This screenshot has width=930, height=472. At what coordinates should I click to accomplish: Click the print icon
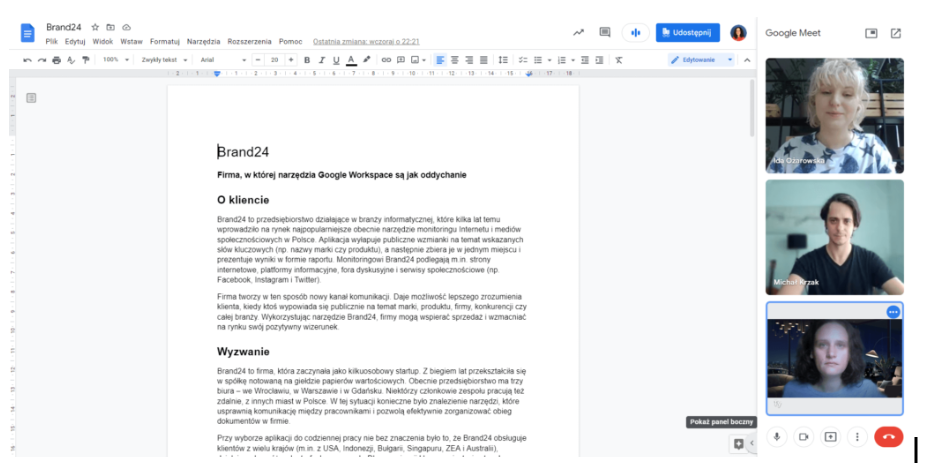coord(56,60)
